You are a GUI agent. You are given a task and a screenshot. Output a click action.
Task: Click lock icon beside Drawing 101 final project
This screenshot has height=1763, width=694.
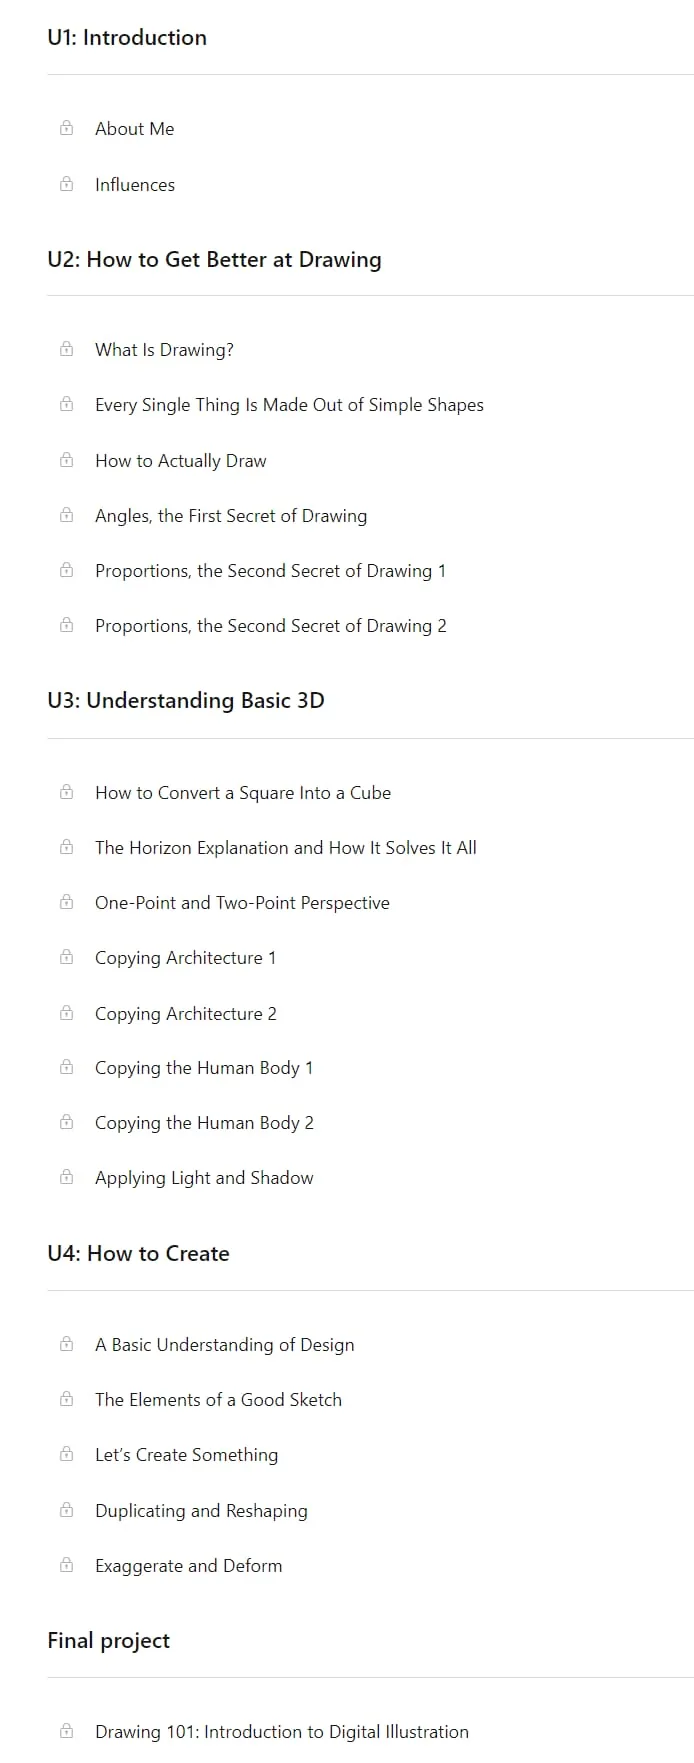pos(66,1731)
